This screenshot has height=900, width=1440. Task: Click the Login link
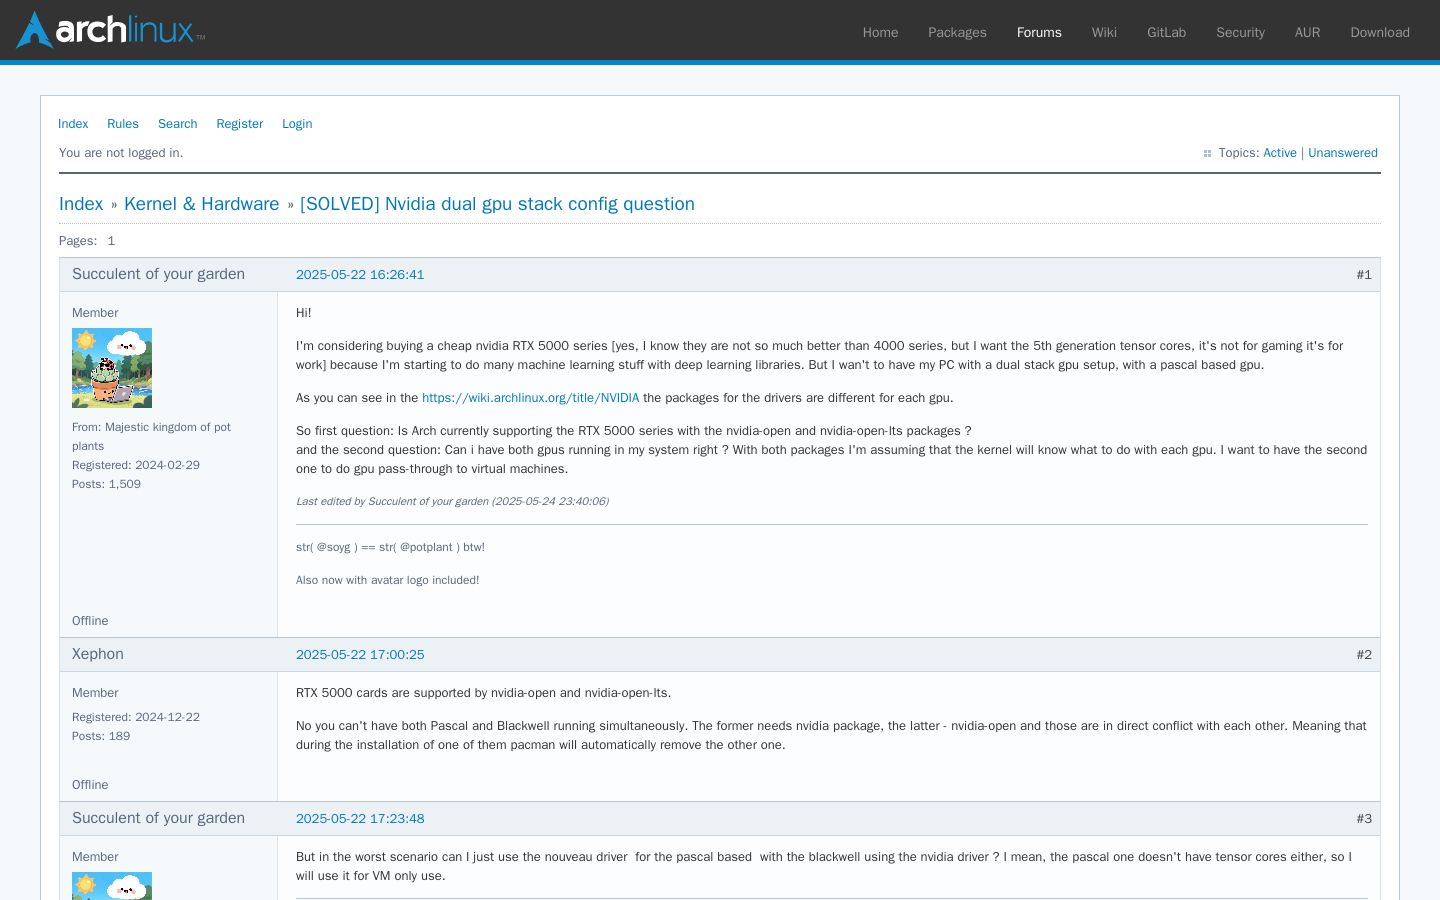pos(297,124)
